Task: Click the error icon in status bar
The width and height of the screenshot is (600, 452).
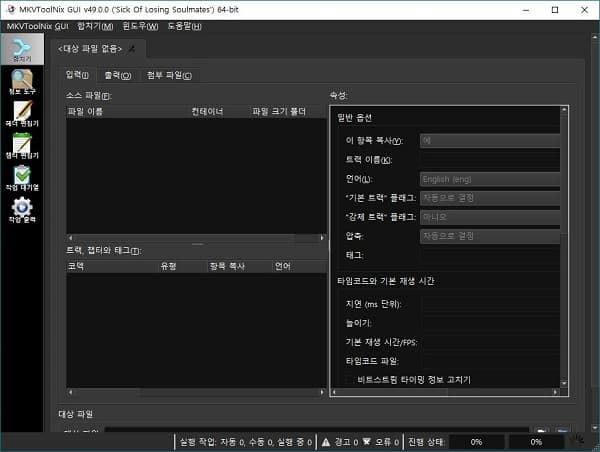Action: click(367, 442)
